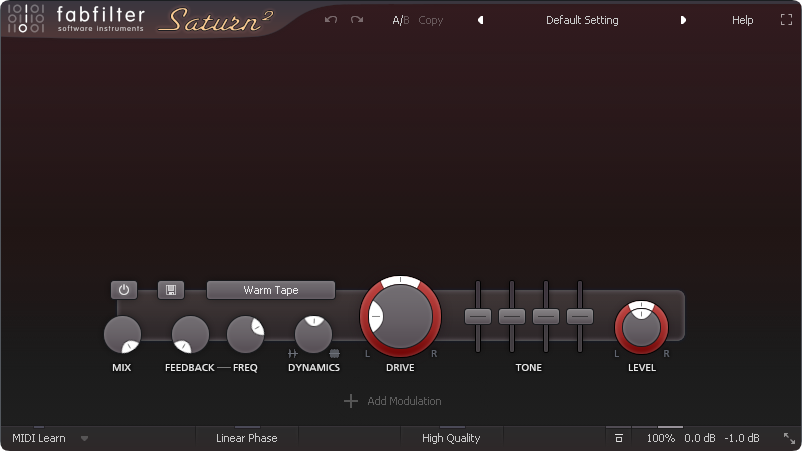
Task: Copy settings with the Copy button
Action: tap(431, 20)
